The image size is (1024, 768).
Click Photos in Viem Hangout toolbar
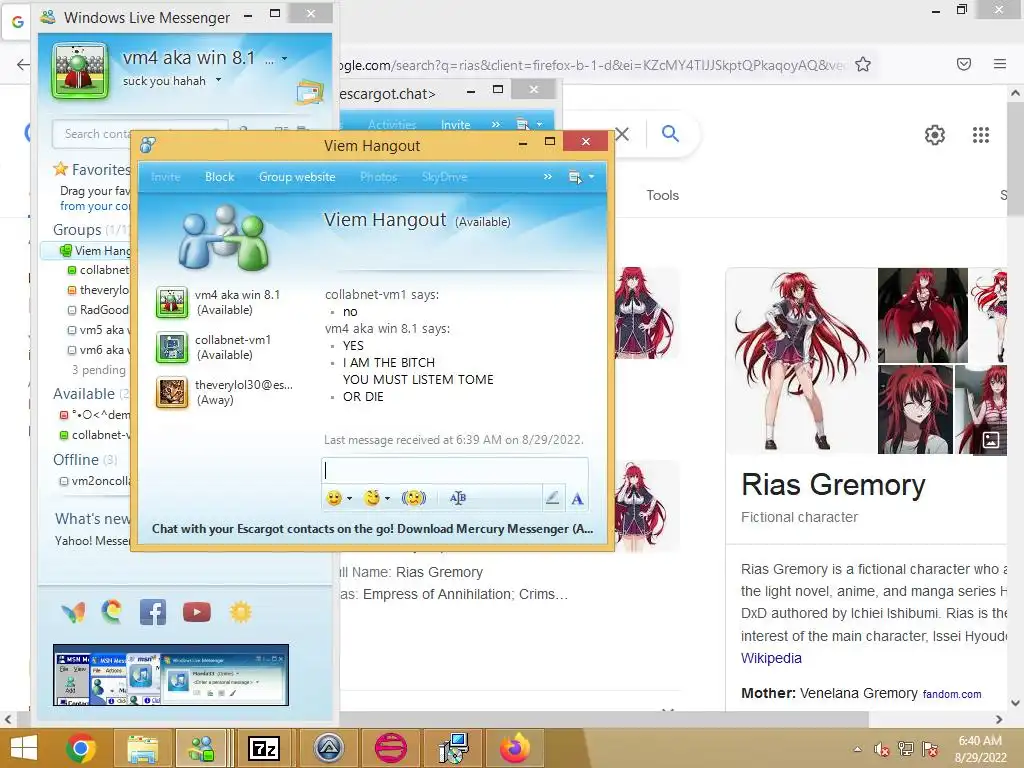pyautogui.click(x=378, y=177)
